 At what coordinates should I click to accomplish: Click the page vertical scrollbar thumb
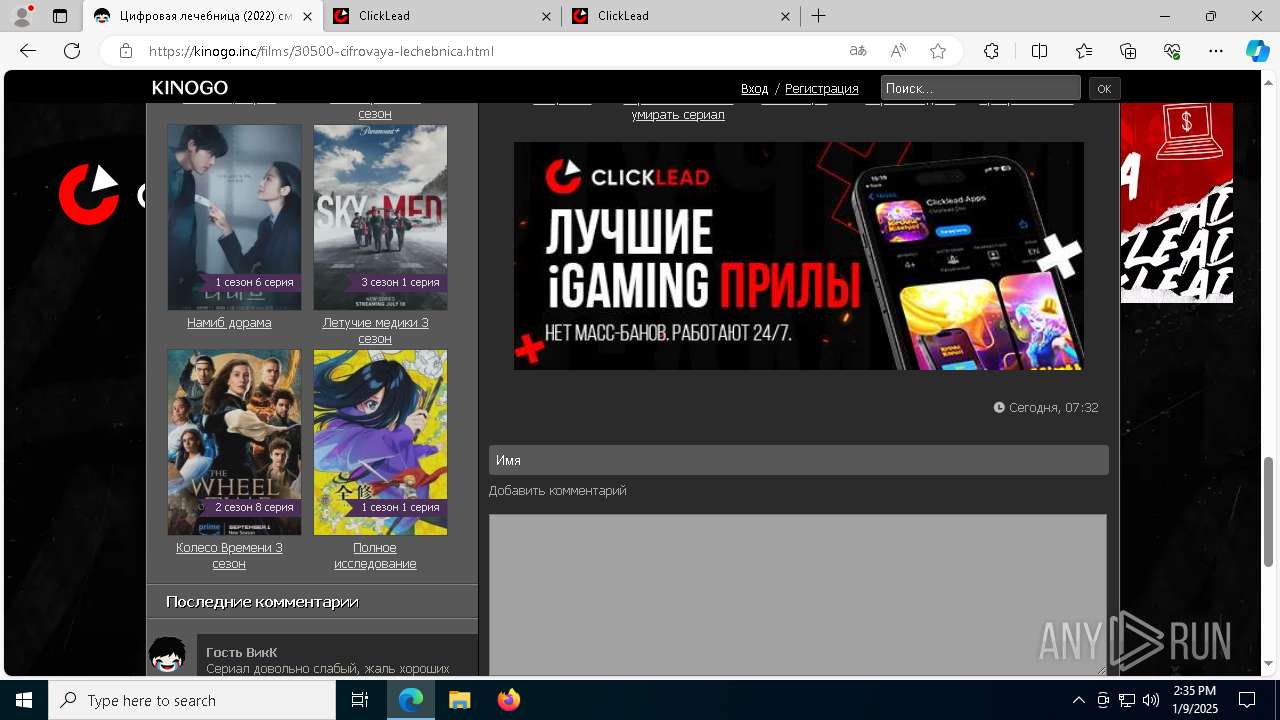tap(1269, 511)
